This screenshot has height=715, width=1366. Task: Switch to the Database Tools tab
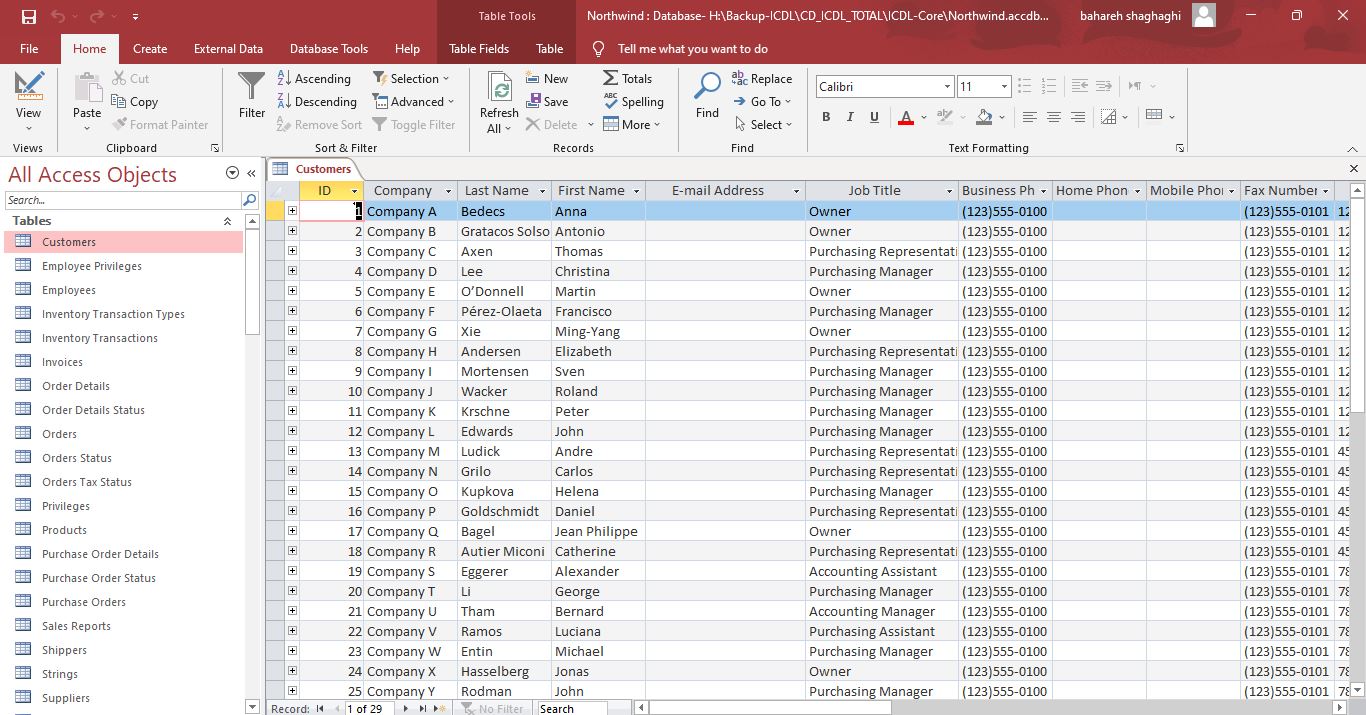tap(329, 48)
